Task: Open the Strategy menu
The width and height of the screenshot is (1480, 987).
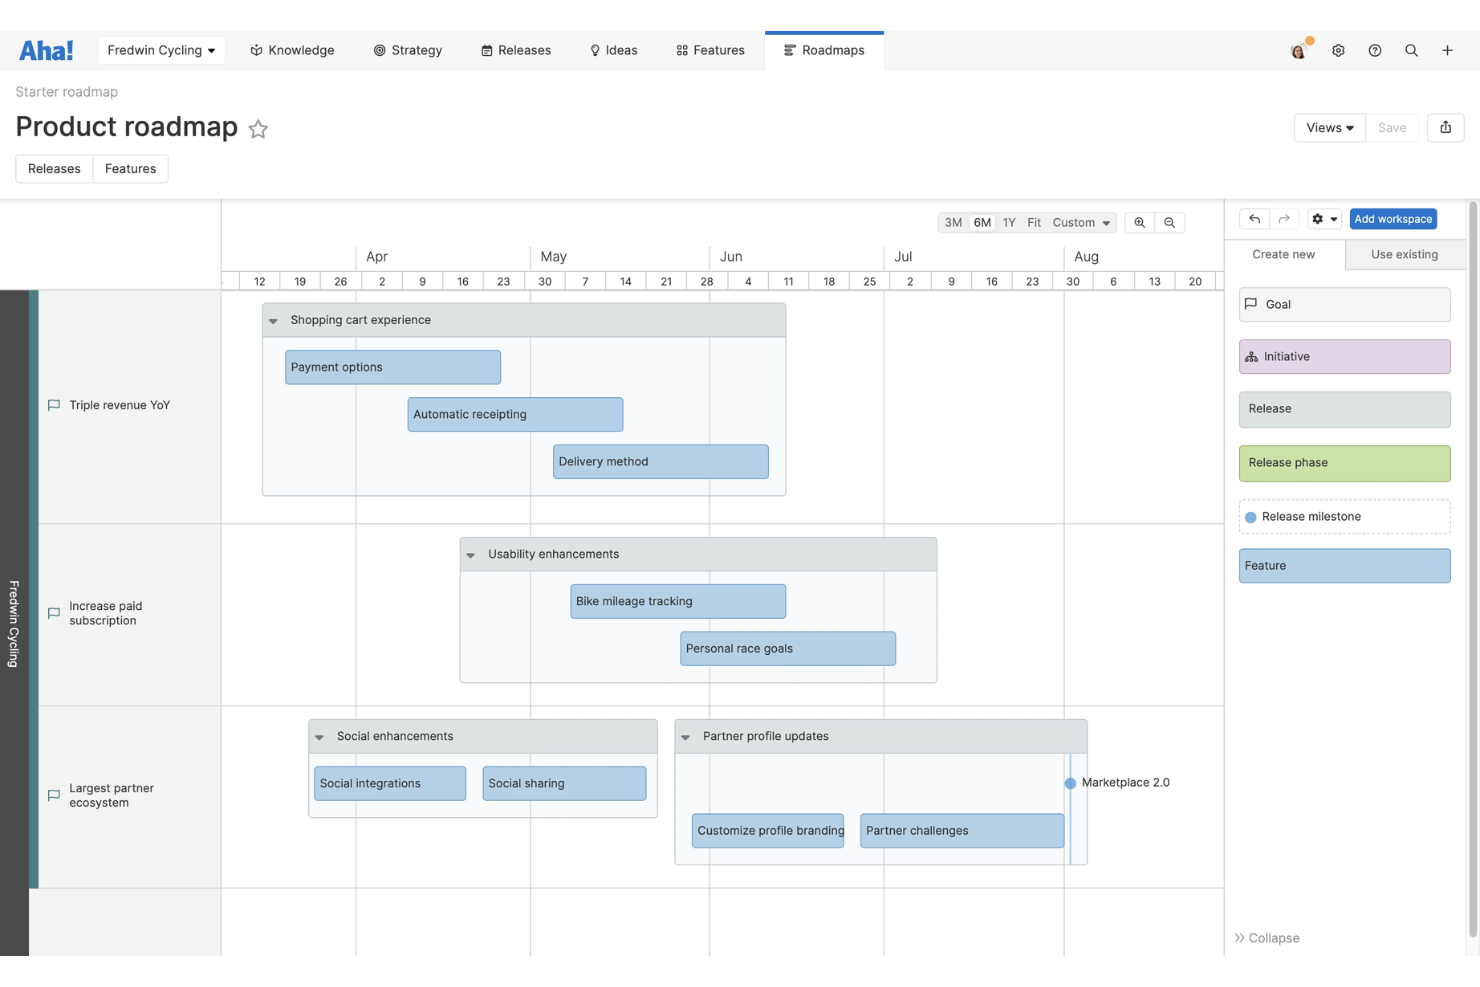Action: pyautogui.click(x=408, y=50)
